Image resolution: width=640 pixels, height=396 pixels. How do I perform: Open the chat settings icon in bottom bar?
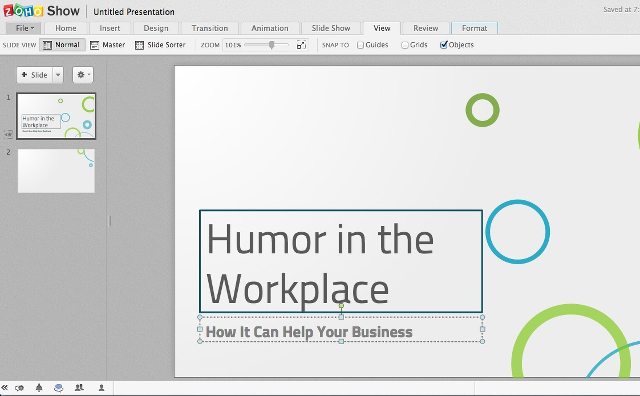[19, 388]
